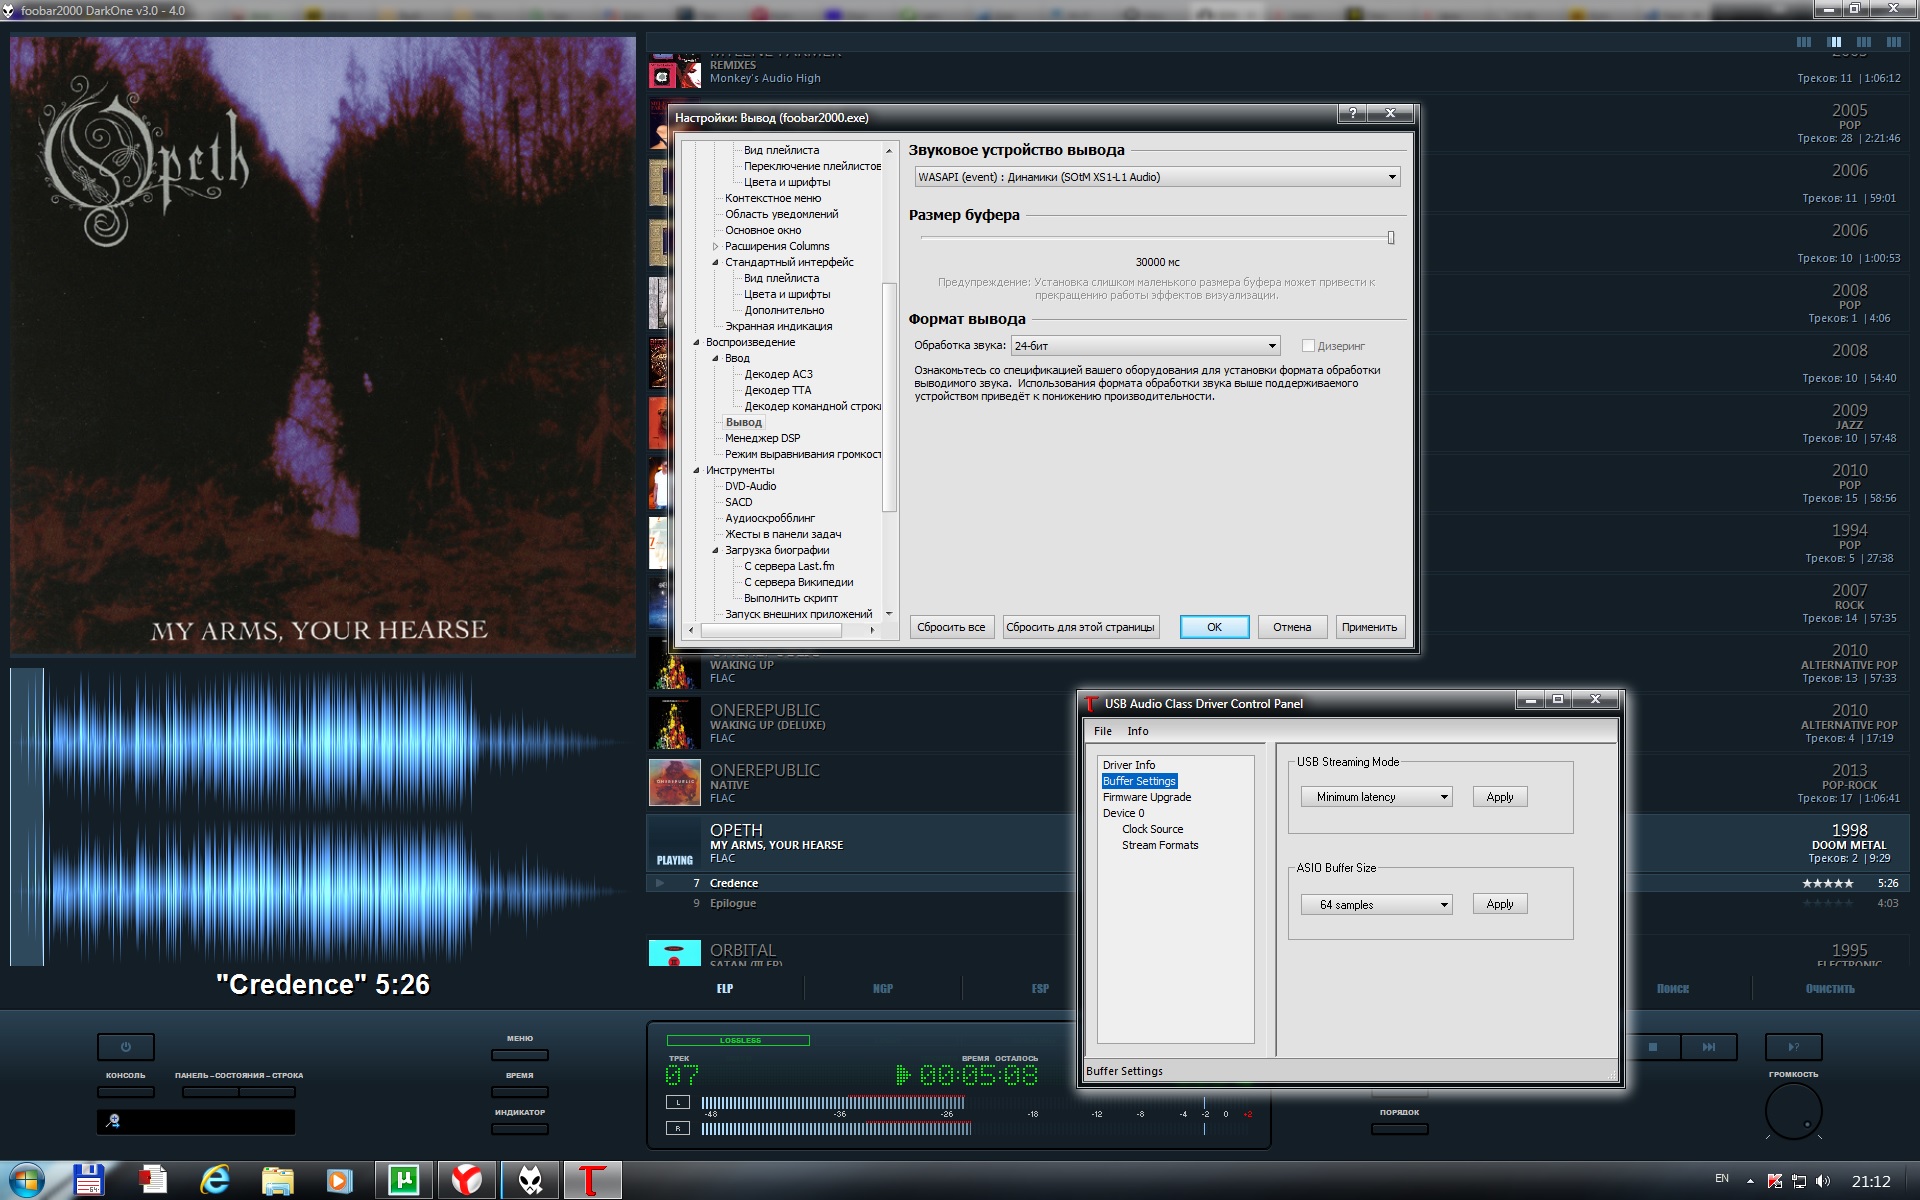Click the red T driver icon in the taskbar
The image size is (1920, 1200).
(592, 1180)
